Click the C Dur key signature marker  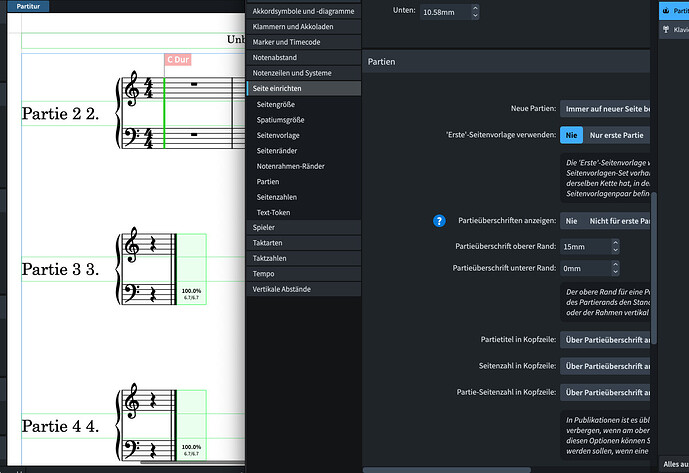coord(178,60)
